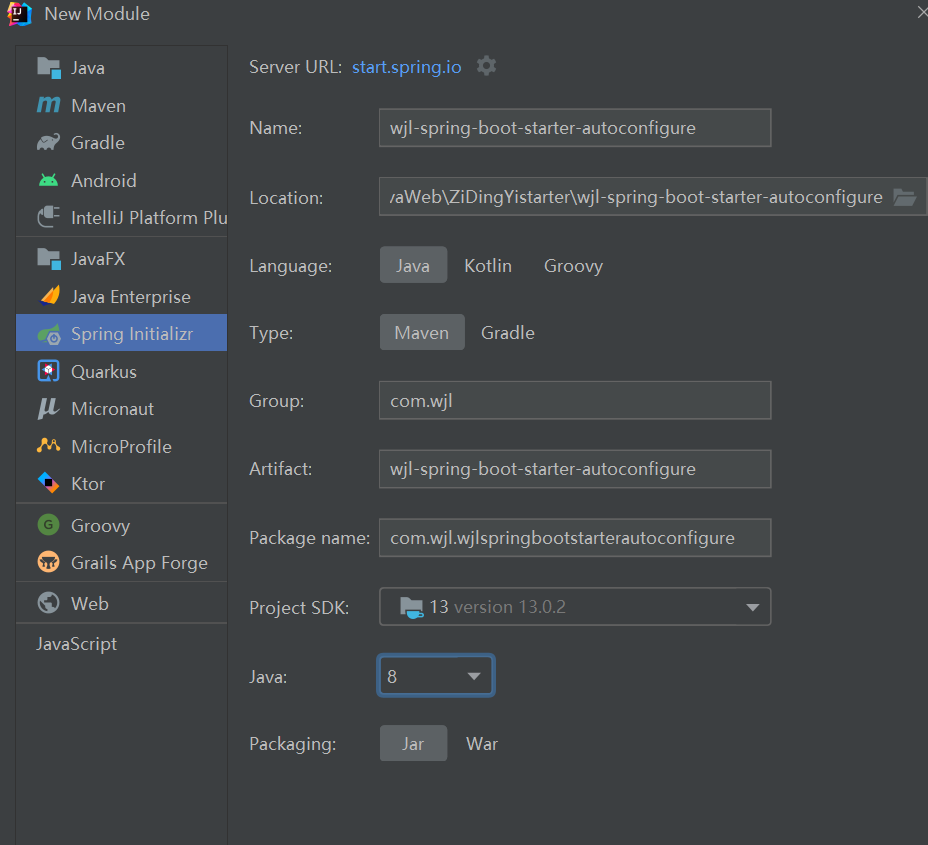Click the IntelliJ Platform Plugin icon
This screenshot has height=845, width=928.
pos(49,217)
